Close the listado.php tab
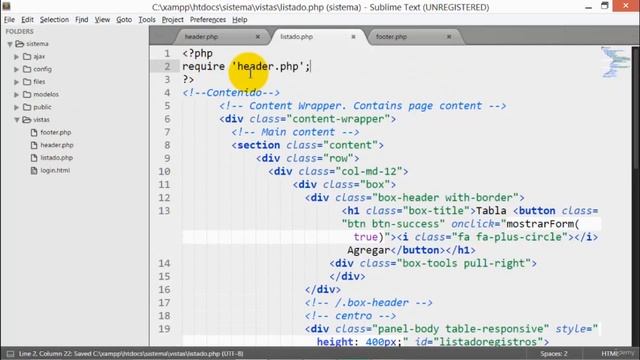Viewport: 640px width, 360px height. click(353, 37)
